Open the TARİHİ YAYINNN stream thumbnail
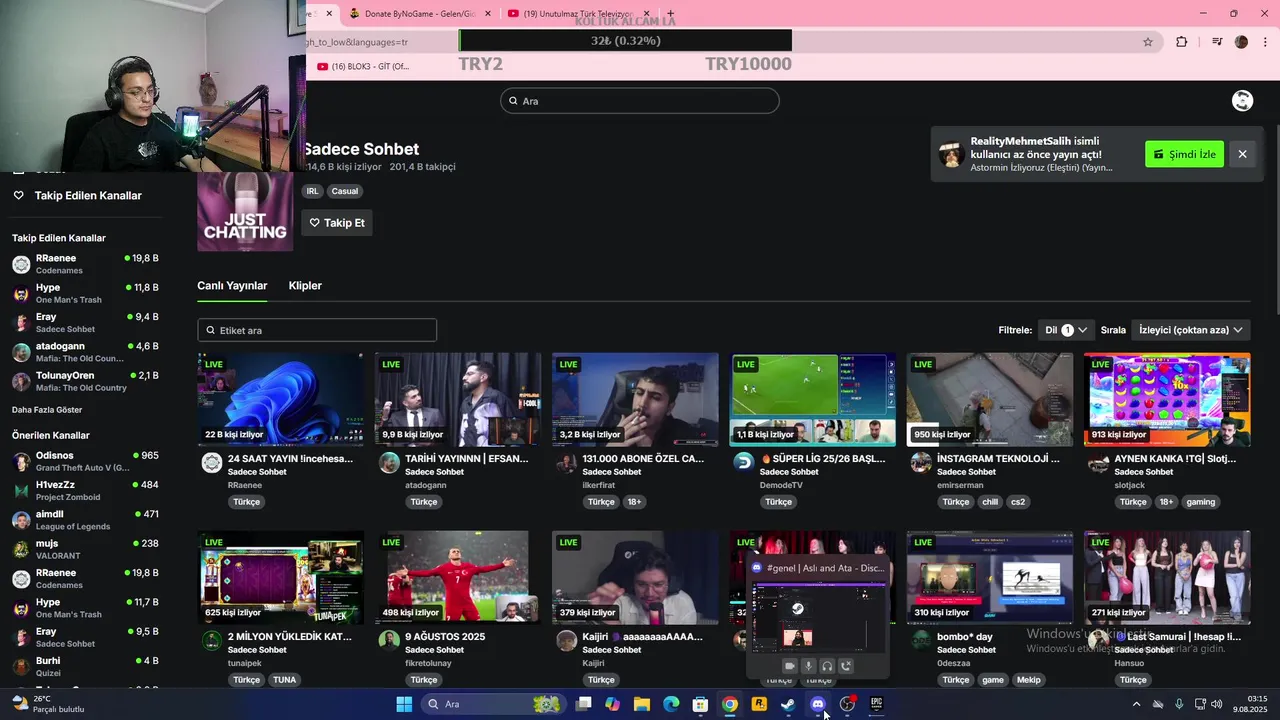1280x720 pixels. tap(458, 399)
